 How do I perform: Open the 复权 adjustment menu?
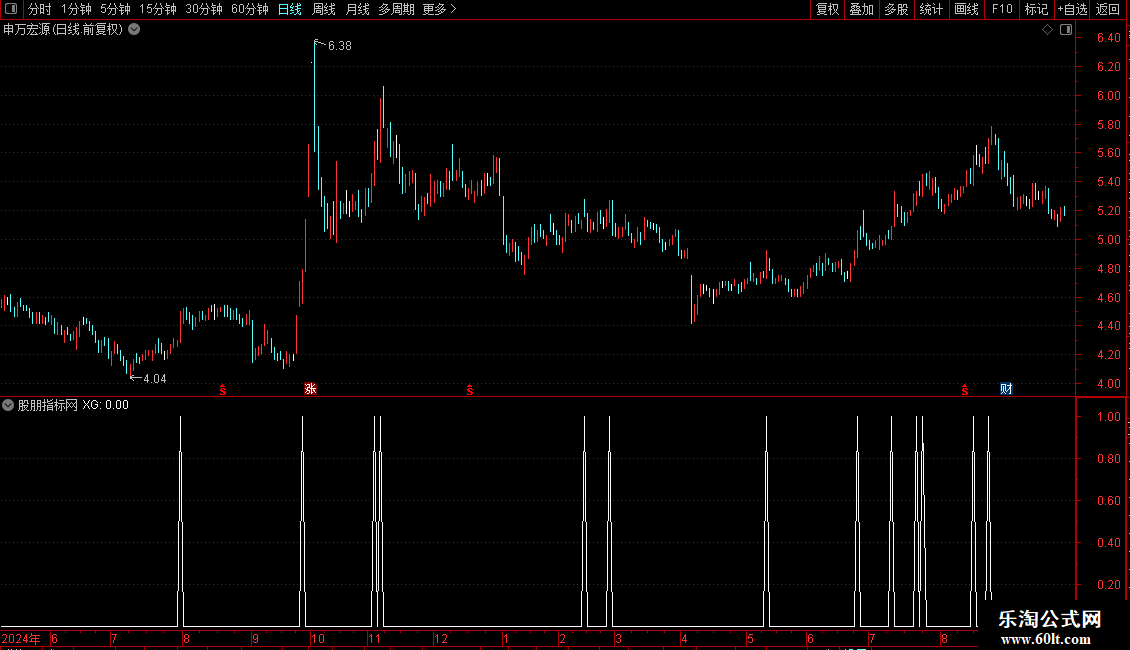click(x=827, y=9)
